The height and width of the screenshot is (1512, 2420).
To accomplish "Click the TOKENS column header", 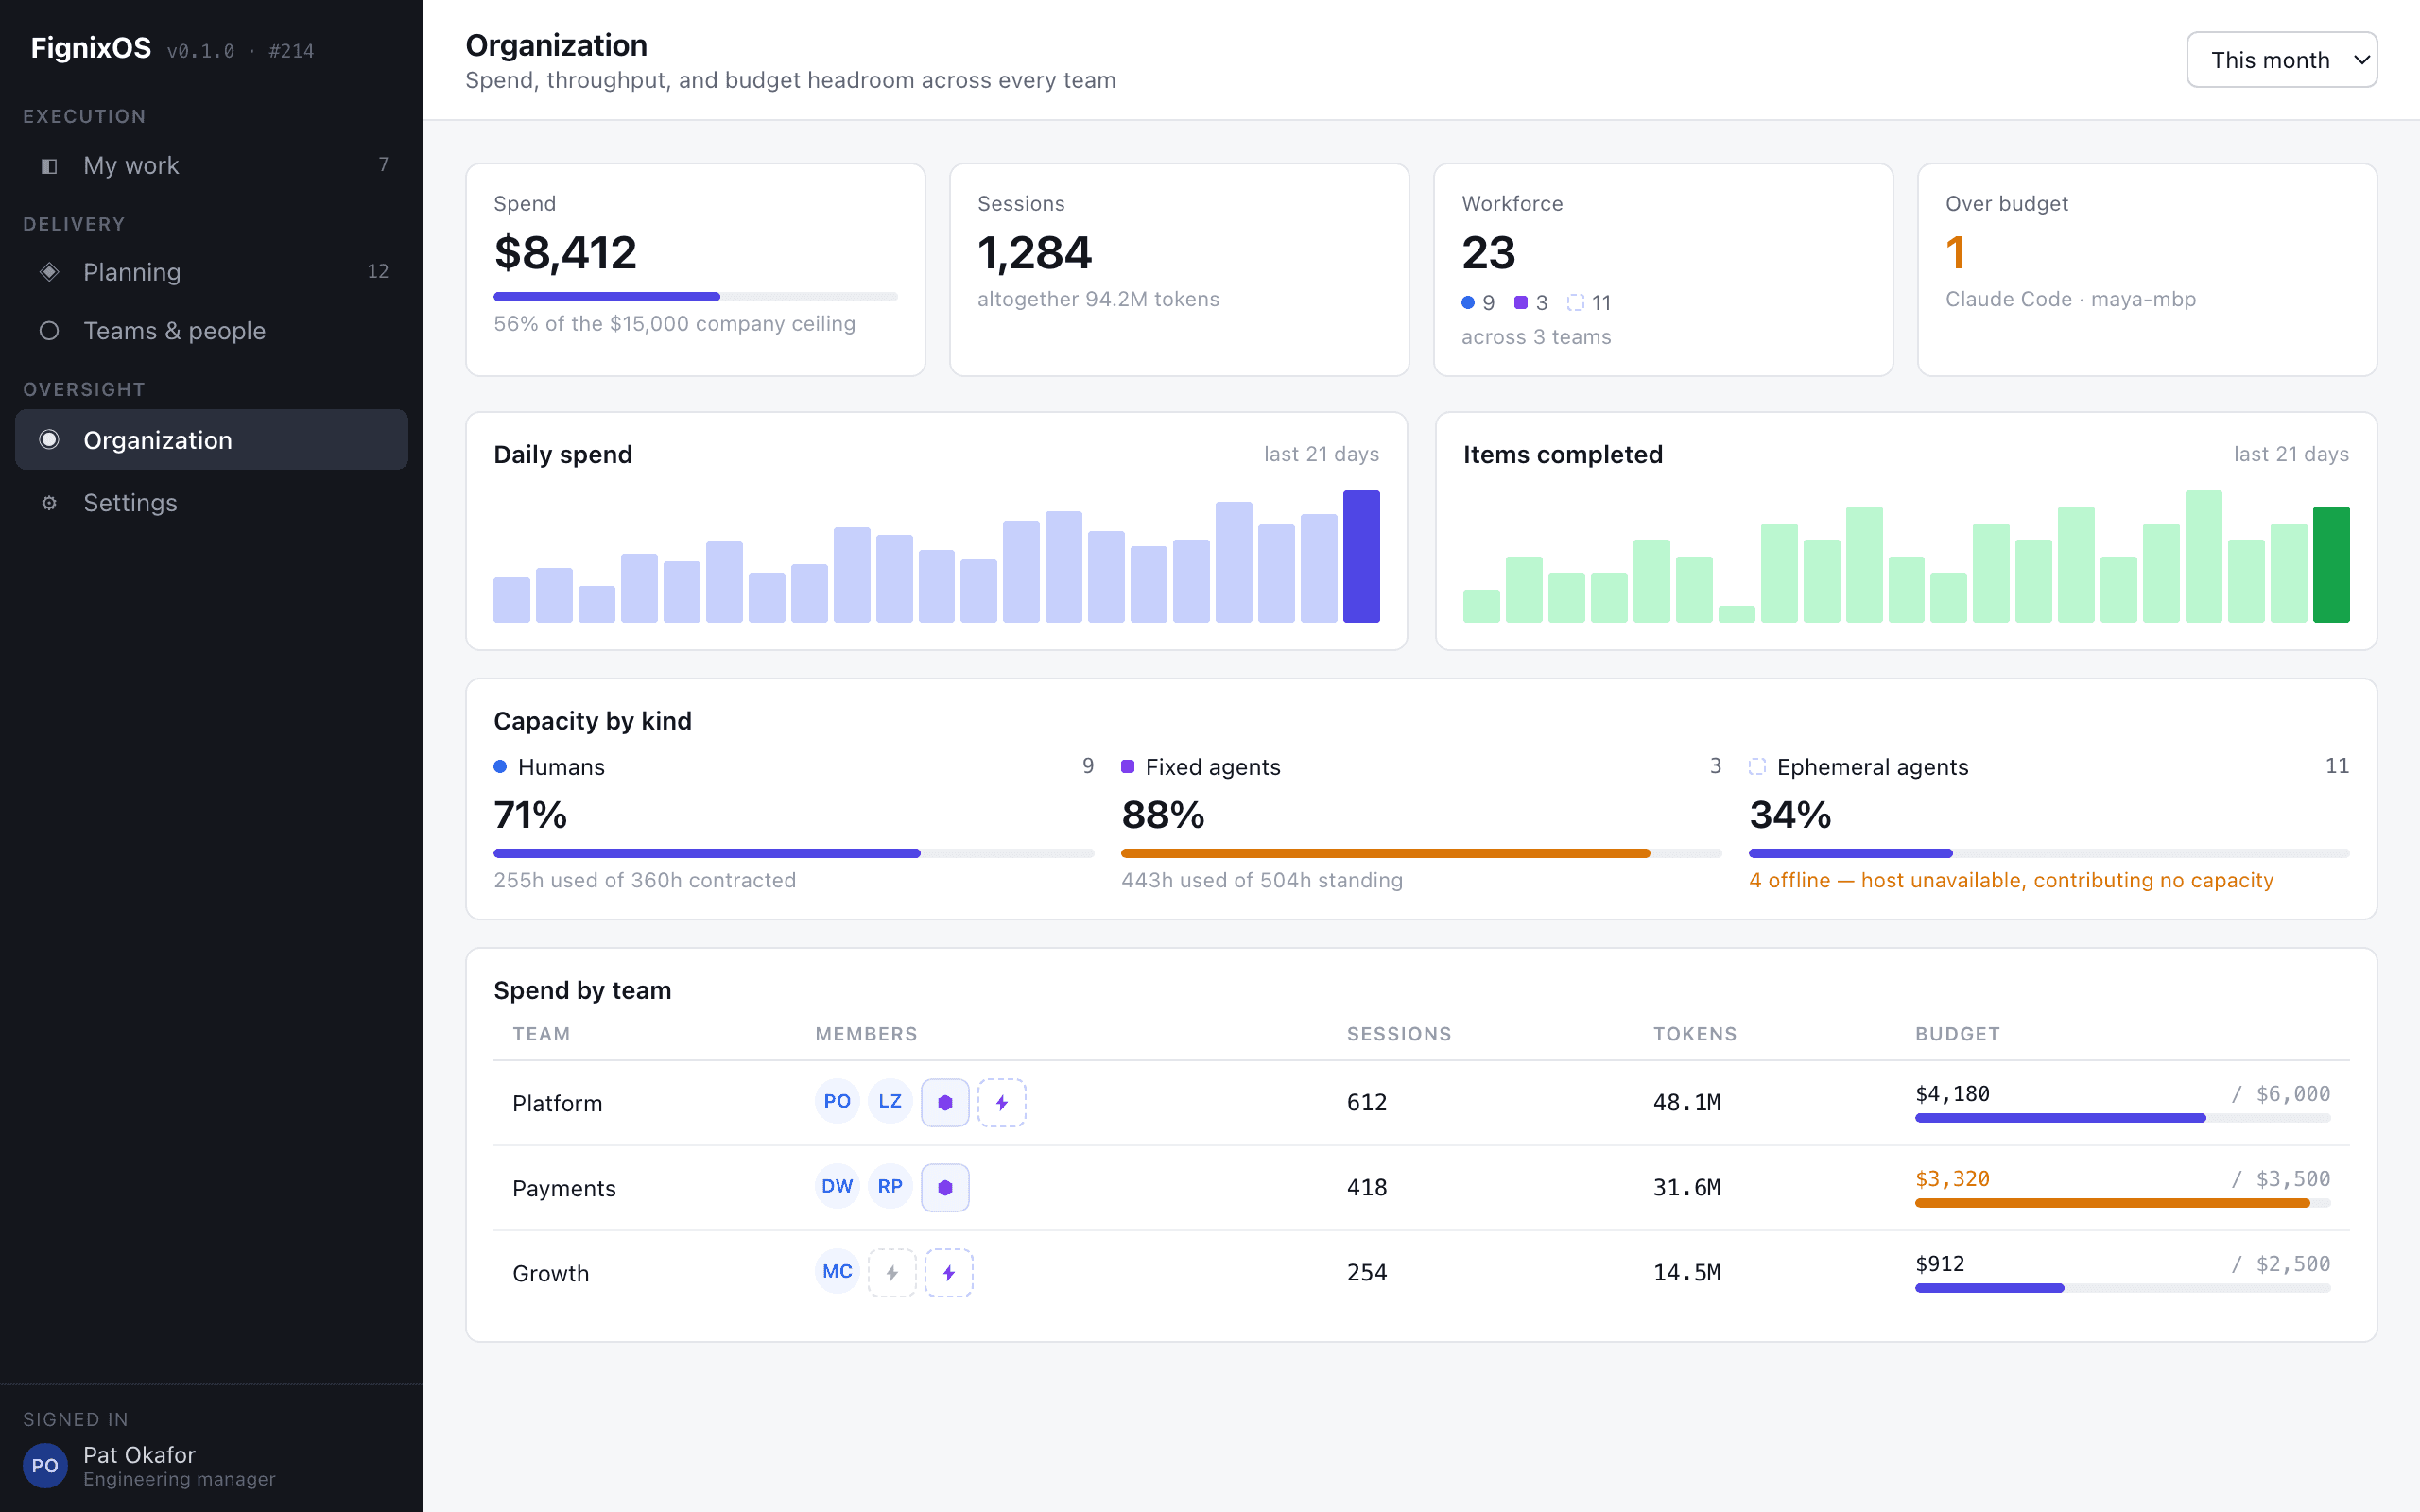I will click(x=1695, y=1034).
